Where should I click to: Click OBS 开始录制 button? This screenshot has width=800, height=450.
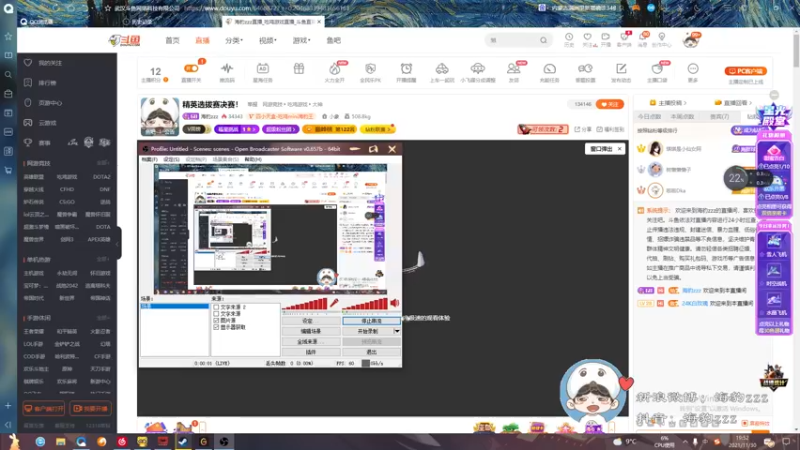click(x=368, y=331)
